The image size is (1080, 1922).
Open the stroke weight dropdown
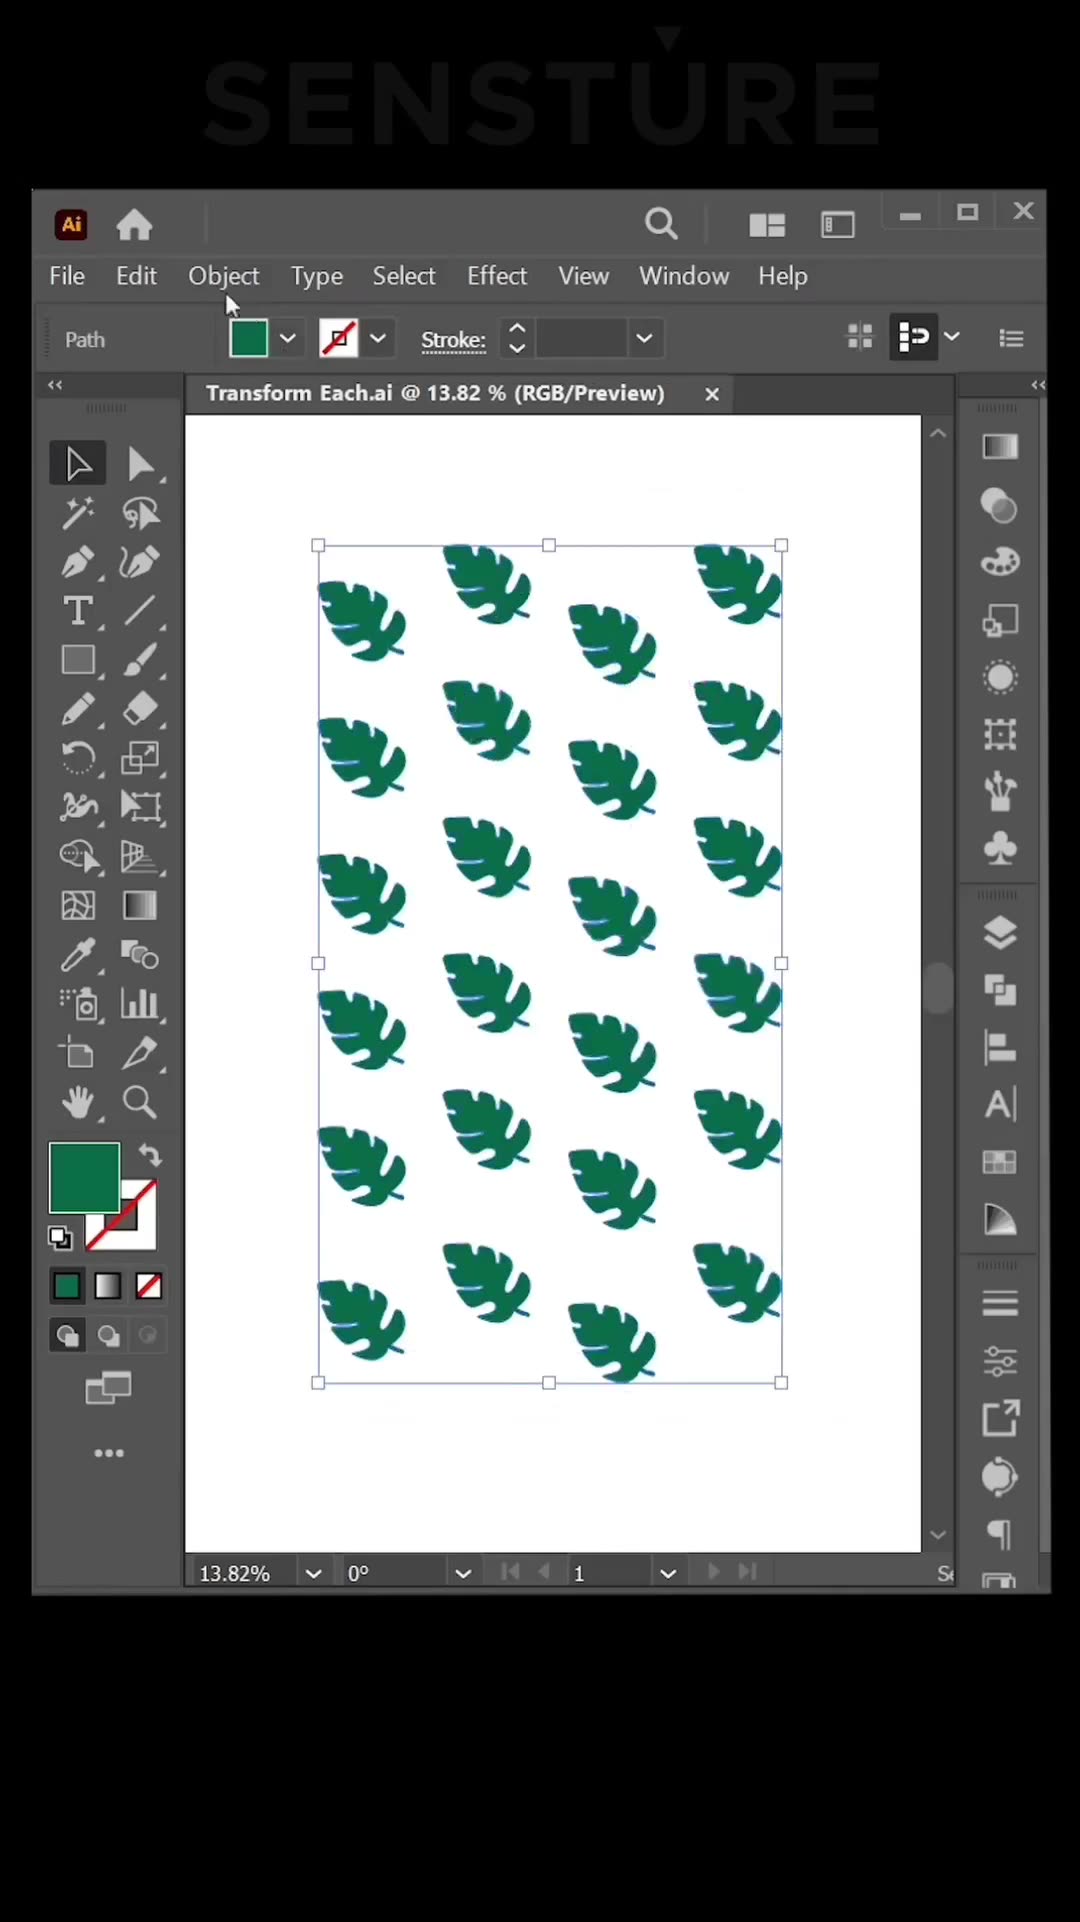pos(645,338)
